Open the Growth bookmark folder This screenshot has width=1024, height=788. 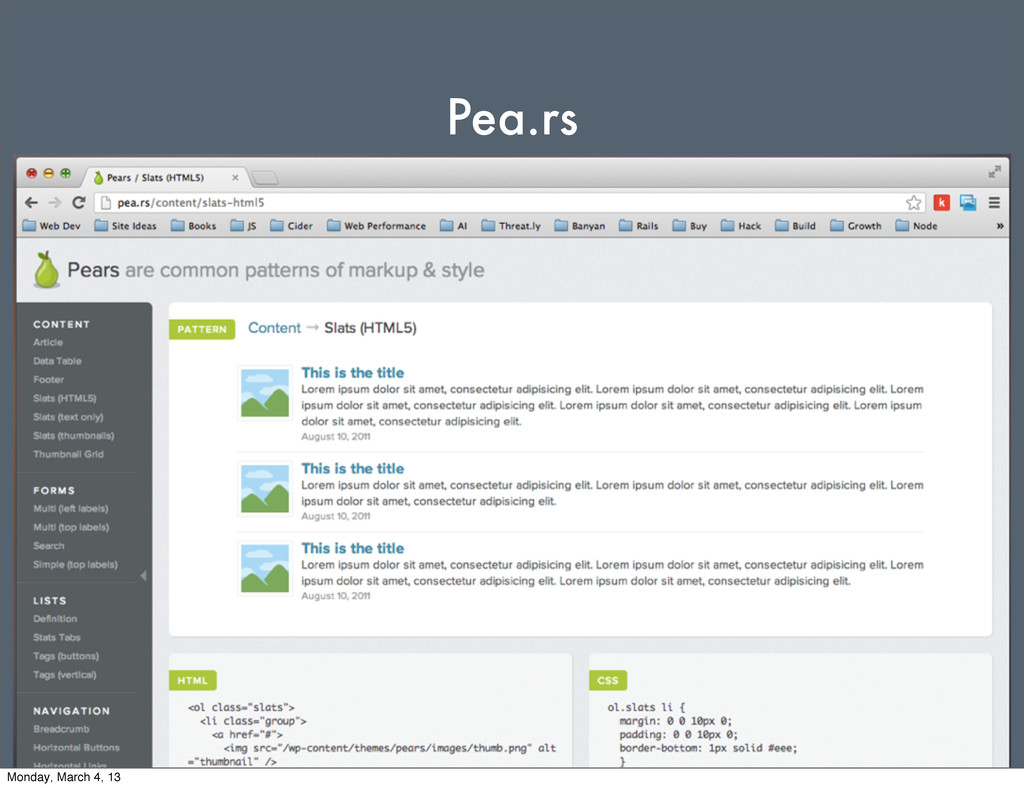tap(856, 226)
